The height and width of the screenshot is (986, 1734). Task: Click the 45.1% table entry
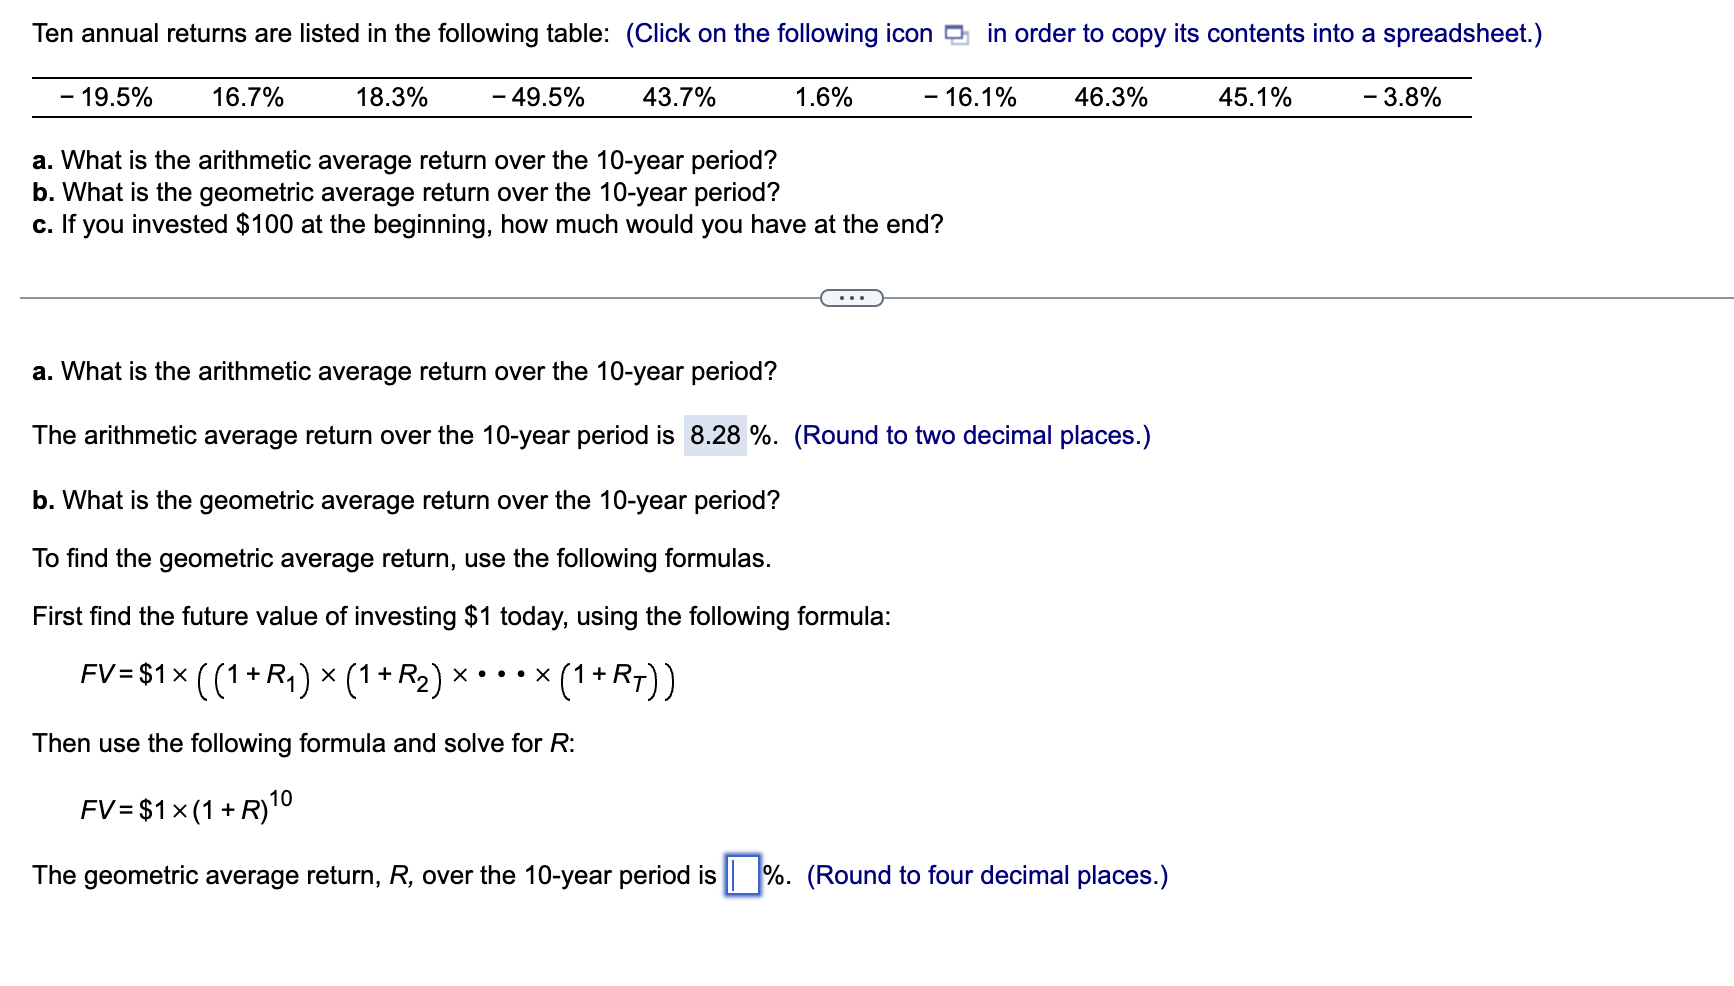[1255, 96]
